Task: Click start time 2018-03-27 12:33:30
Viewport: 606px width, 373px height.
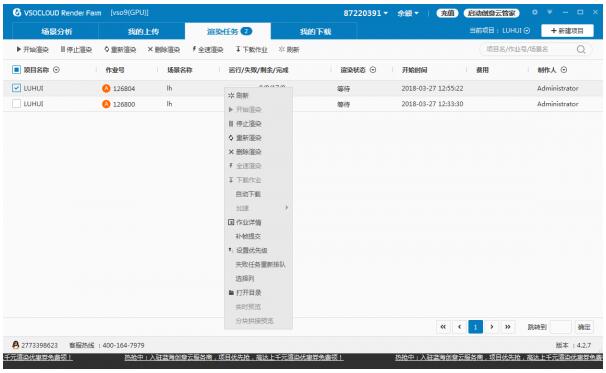Action: 432,104
